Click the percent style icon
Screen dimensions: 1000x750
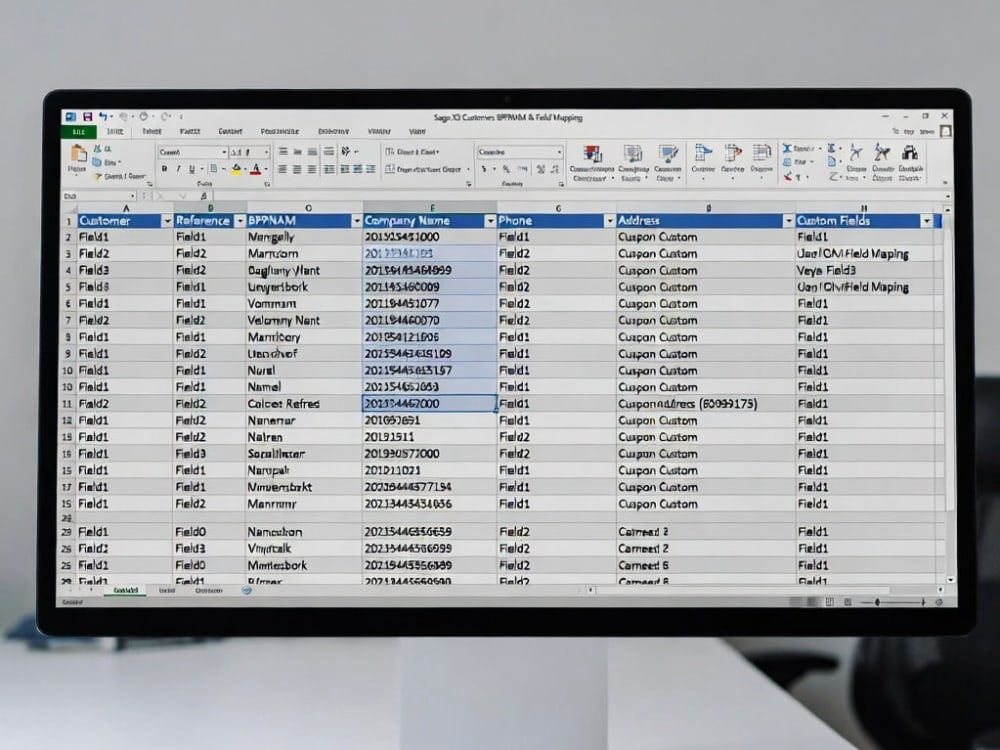coord(506,169)
